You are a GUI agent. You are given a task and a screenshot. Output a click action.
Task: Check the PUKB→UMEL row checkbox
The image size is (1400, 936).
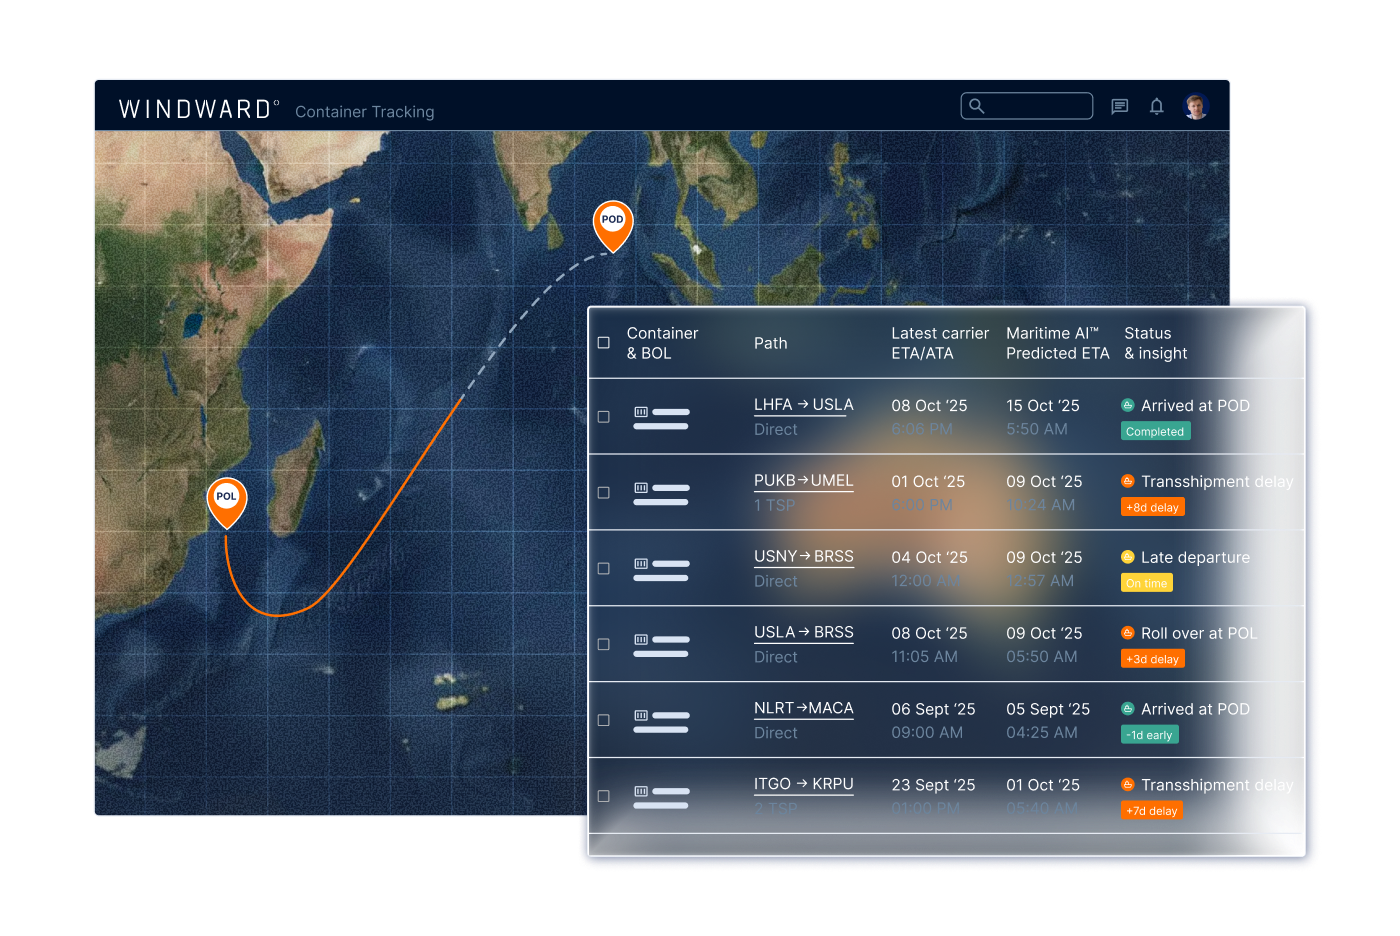[603, 493]
